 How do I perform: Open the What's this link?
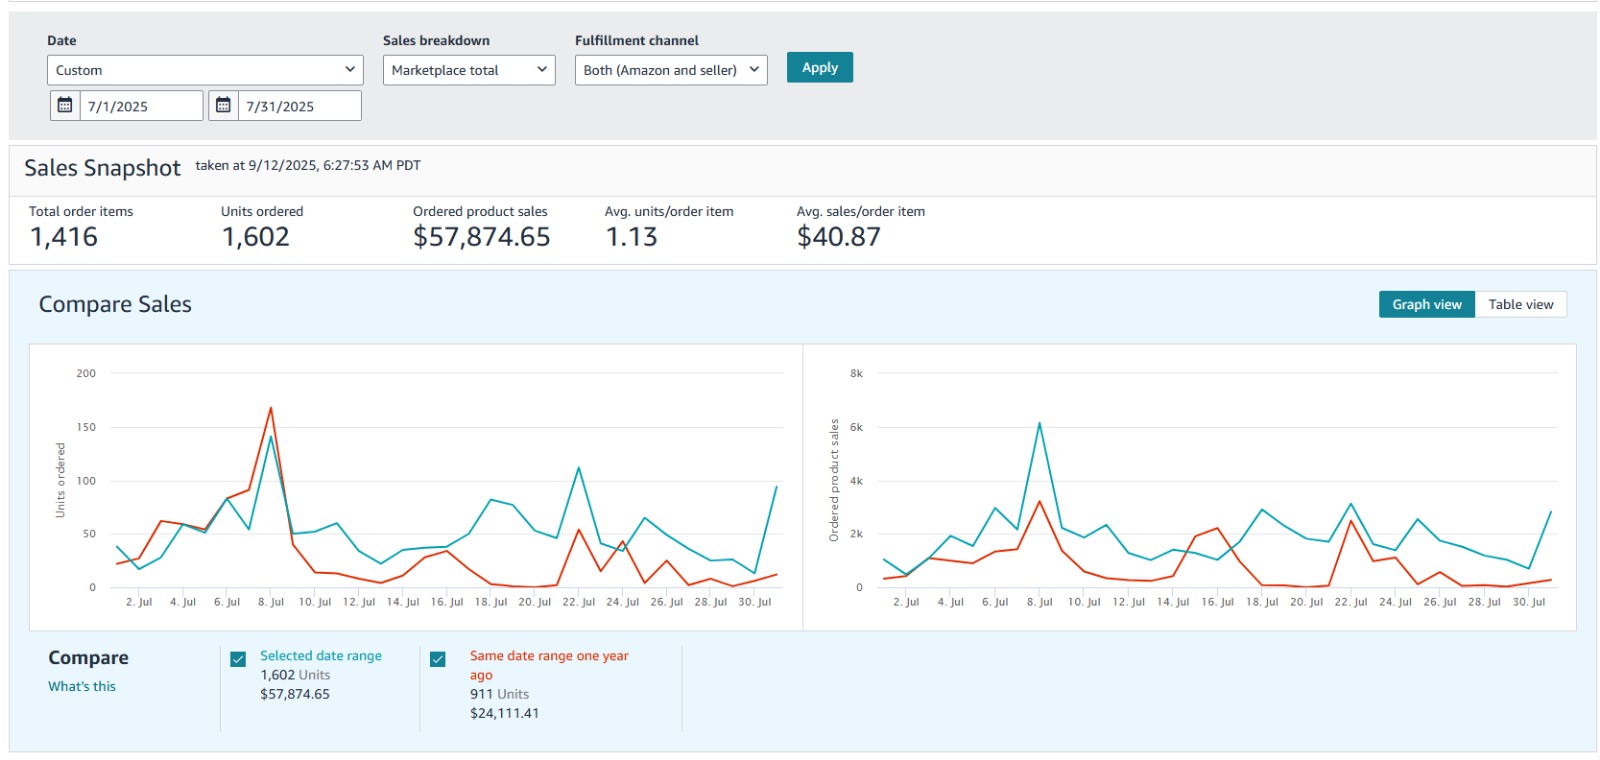(x=82, y=686)
